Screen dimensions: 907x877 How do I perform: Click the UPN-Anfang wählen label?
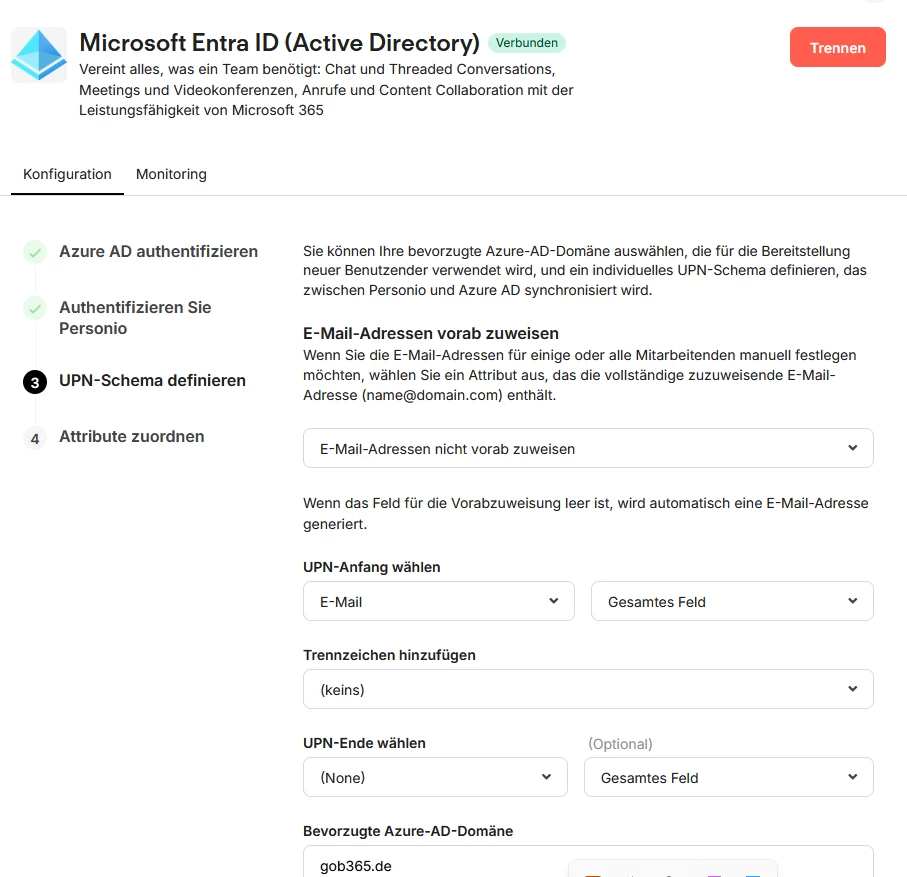coord(372,568)
